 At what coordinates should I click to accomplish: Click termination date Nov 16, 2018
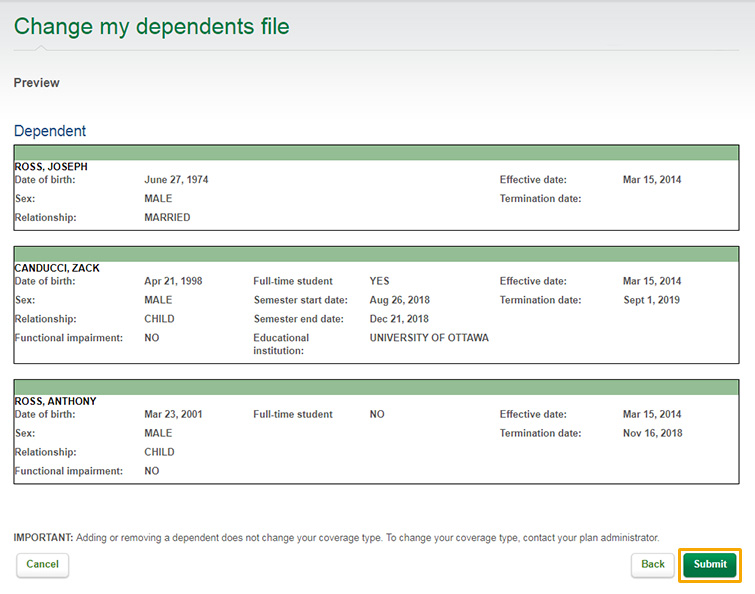[652, 433]
